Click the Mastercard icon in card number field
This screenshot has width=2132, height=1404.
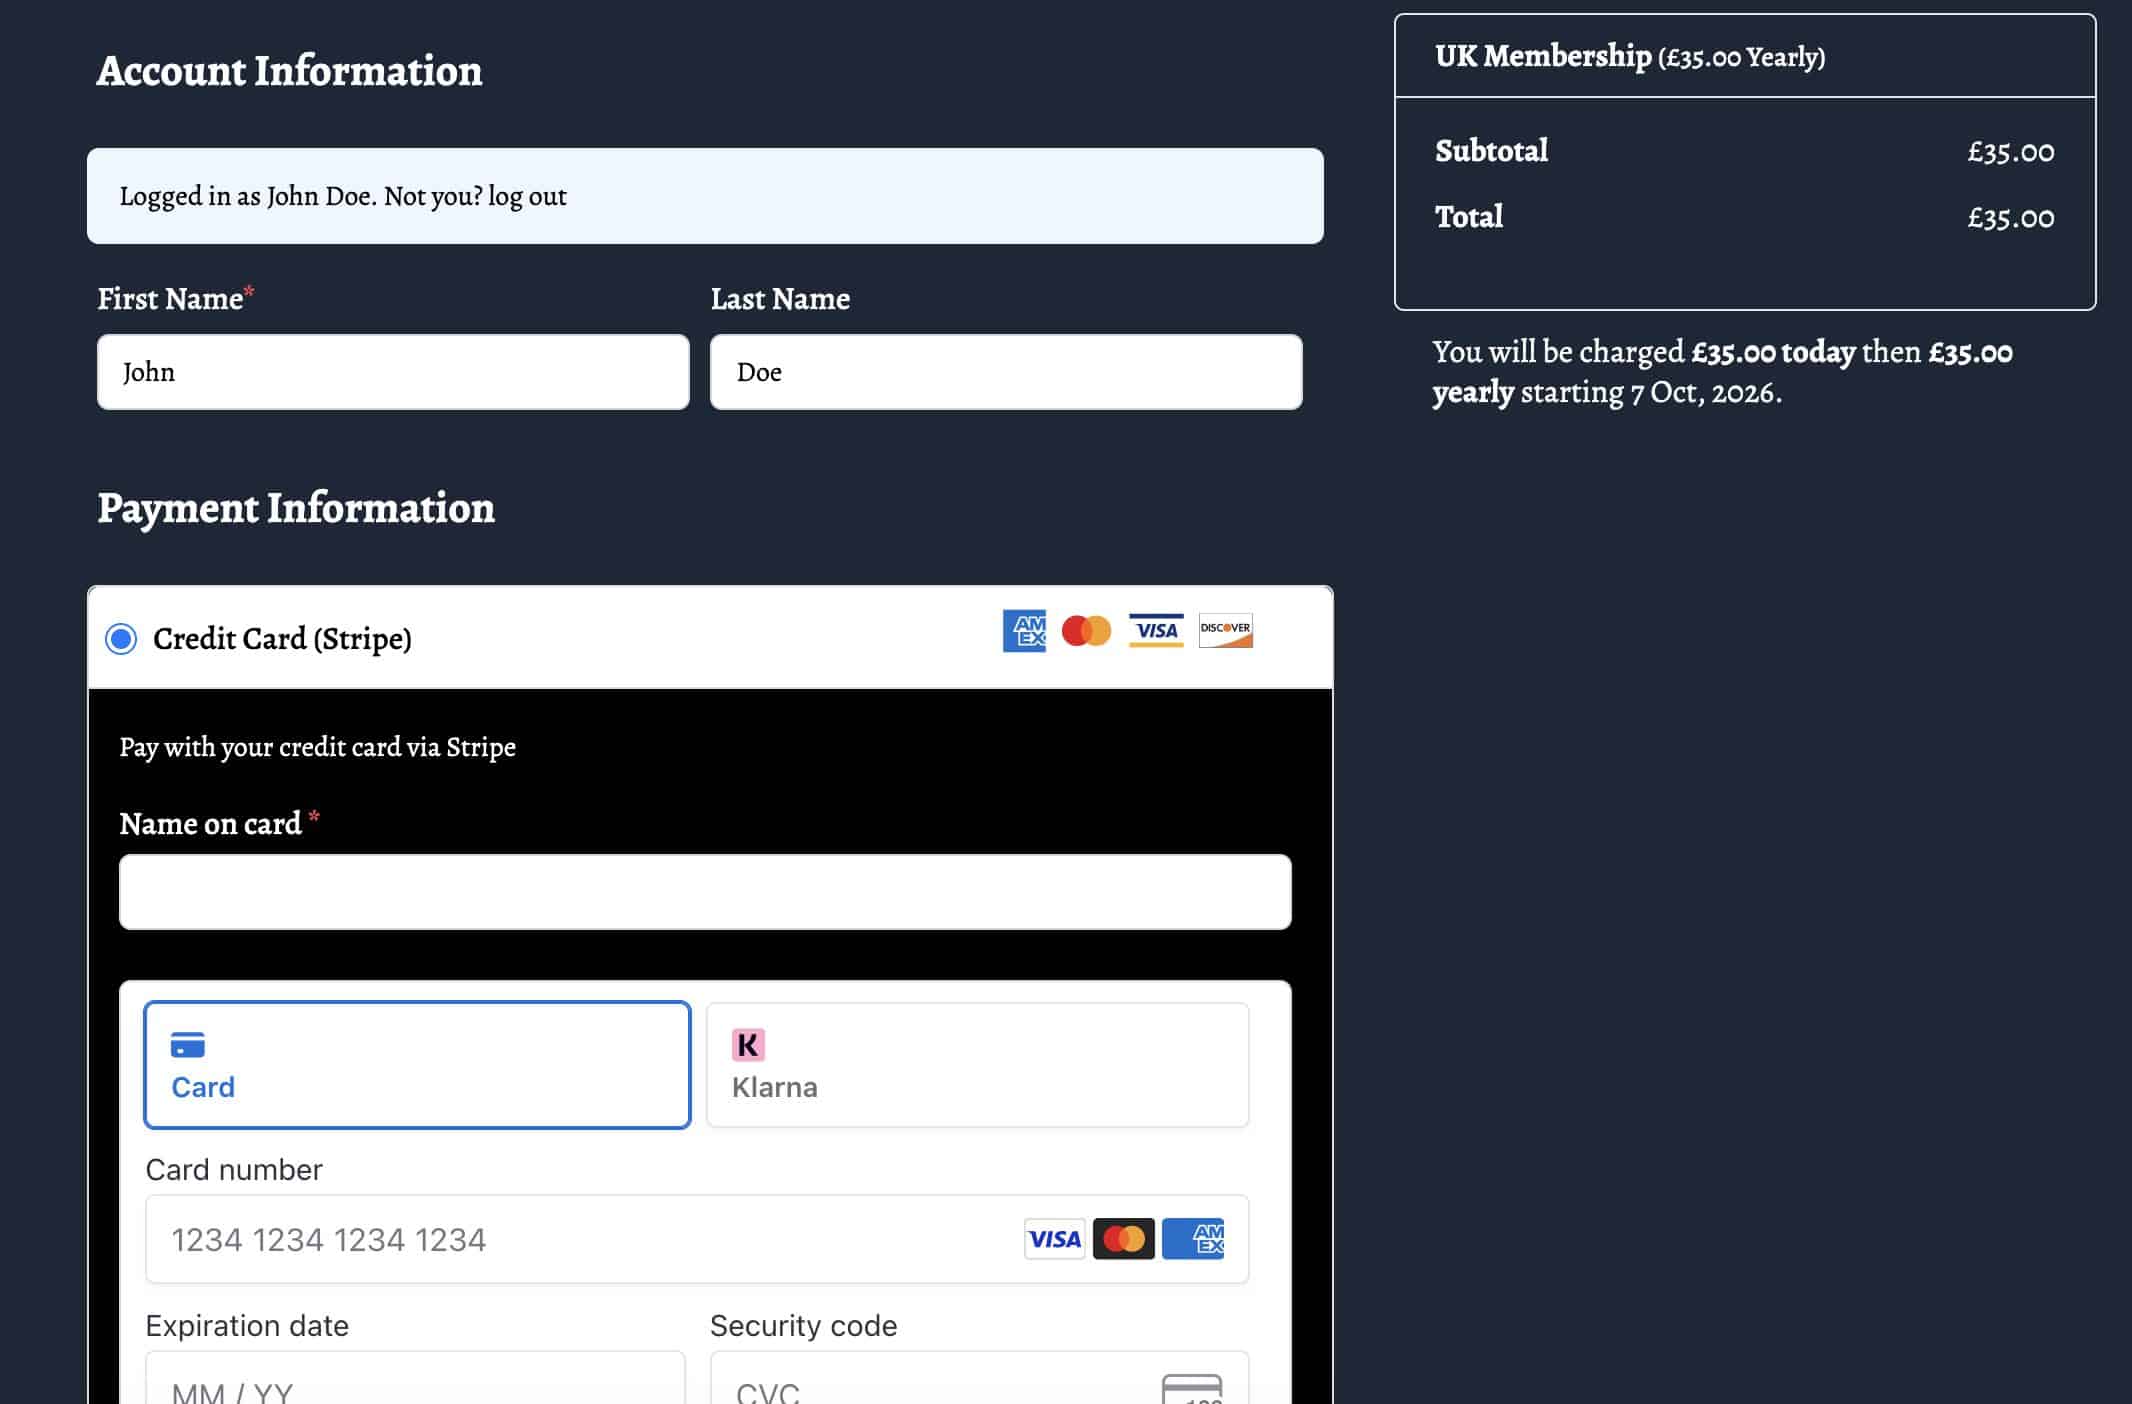point(1124,1239)
